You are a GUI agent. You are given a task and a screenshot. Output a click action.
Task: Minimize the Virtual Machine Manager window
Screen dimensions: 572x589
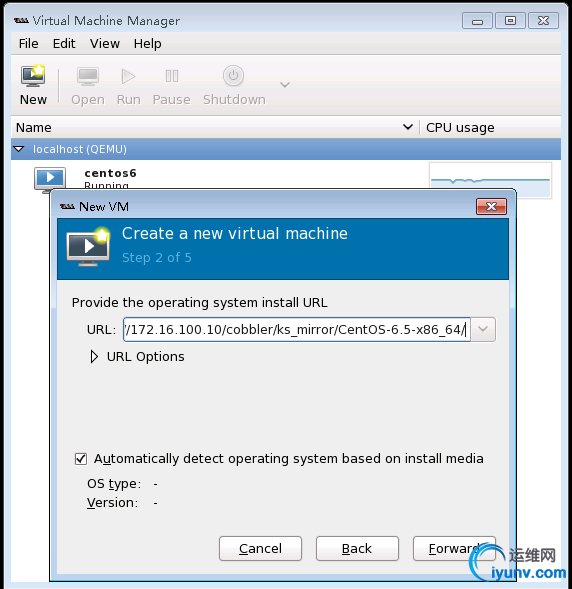477,21
